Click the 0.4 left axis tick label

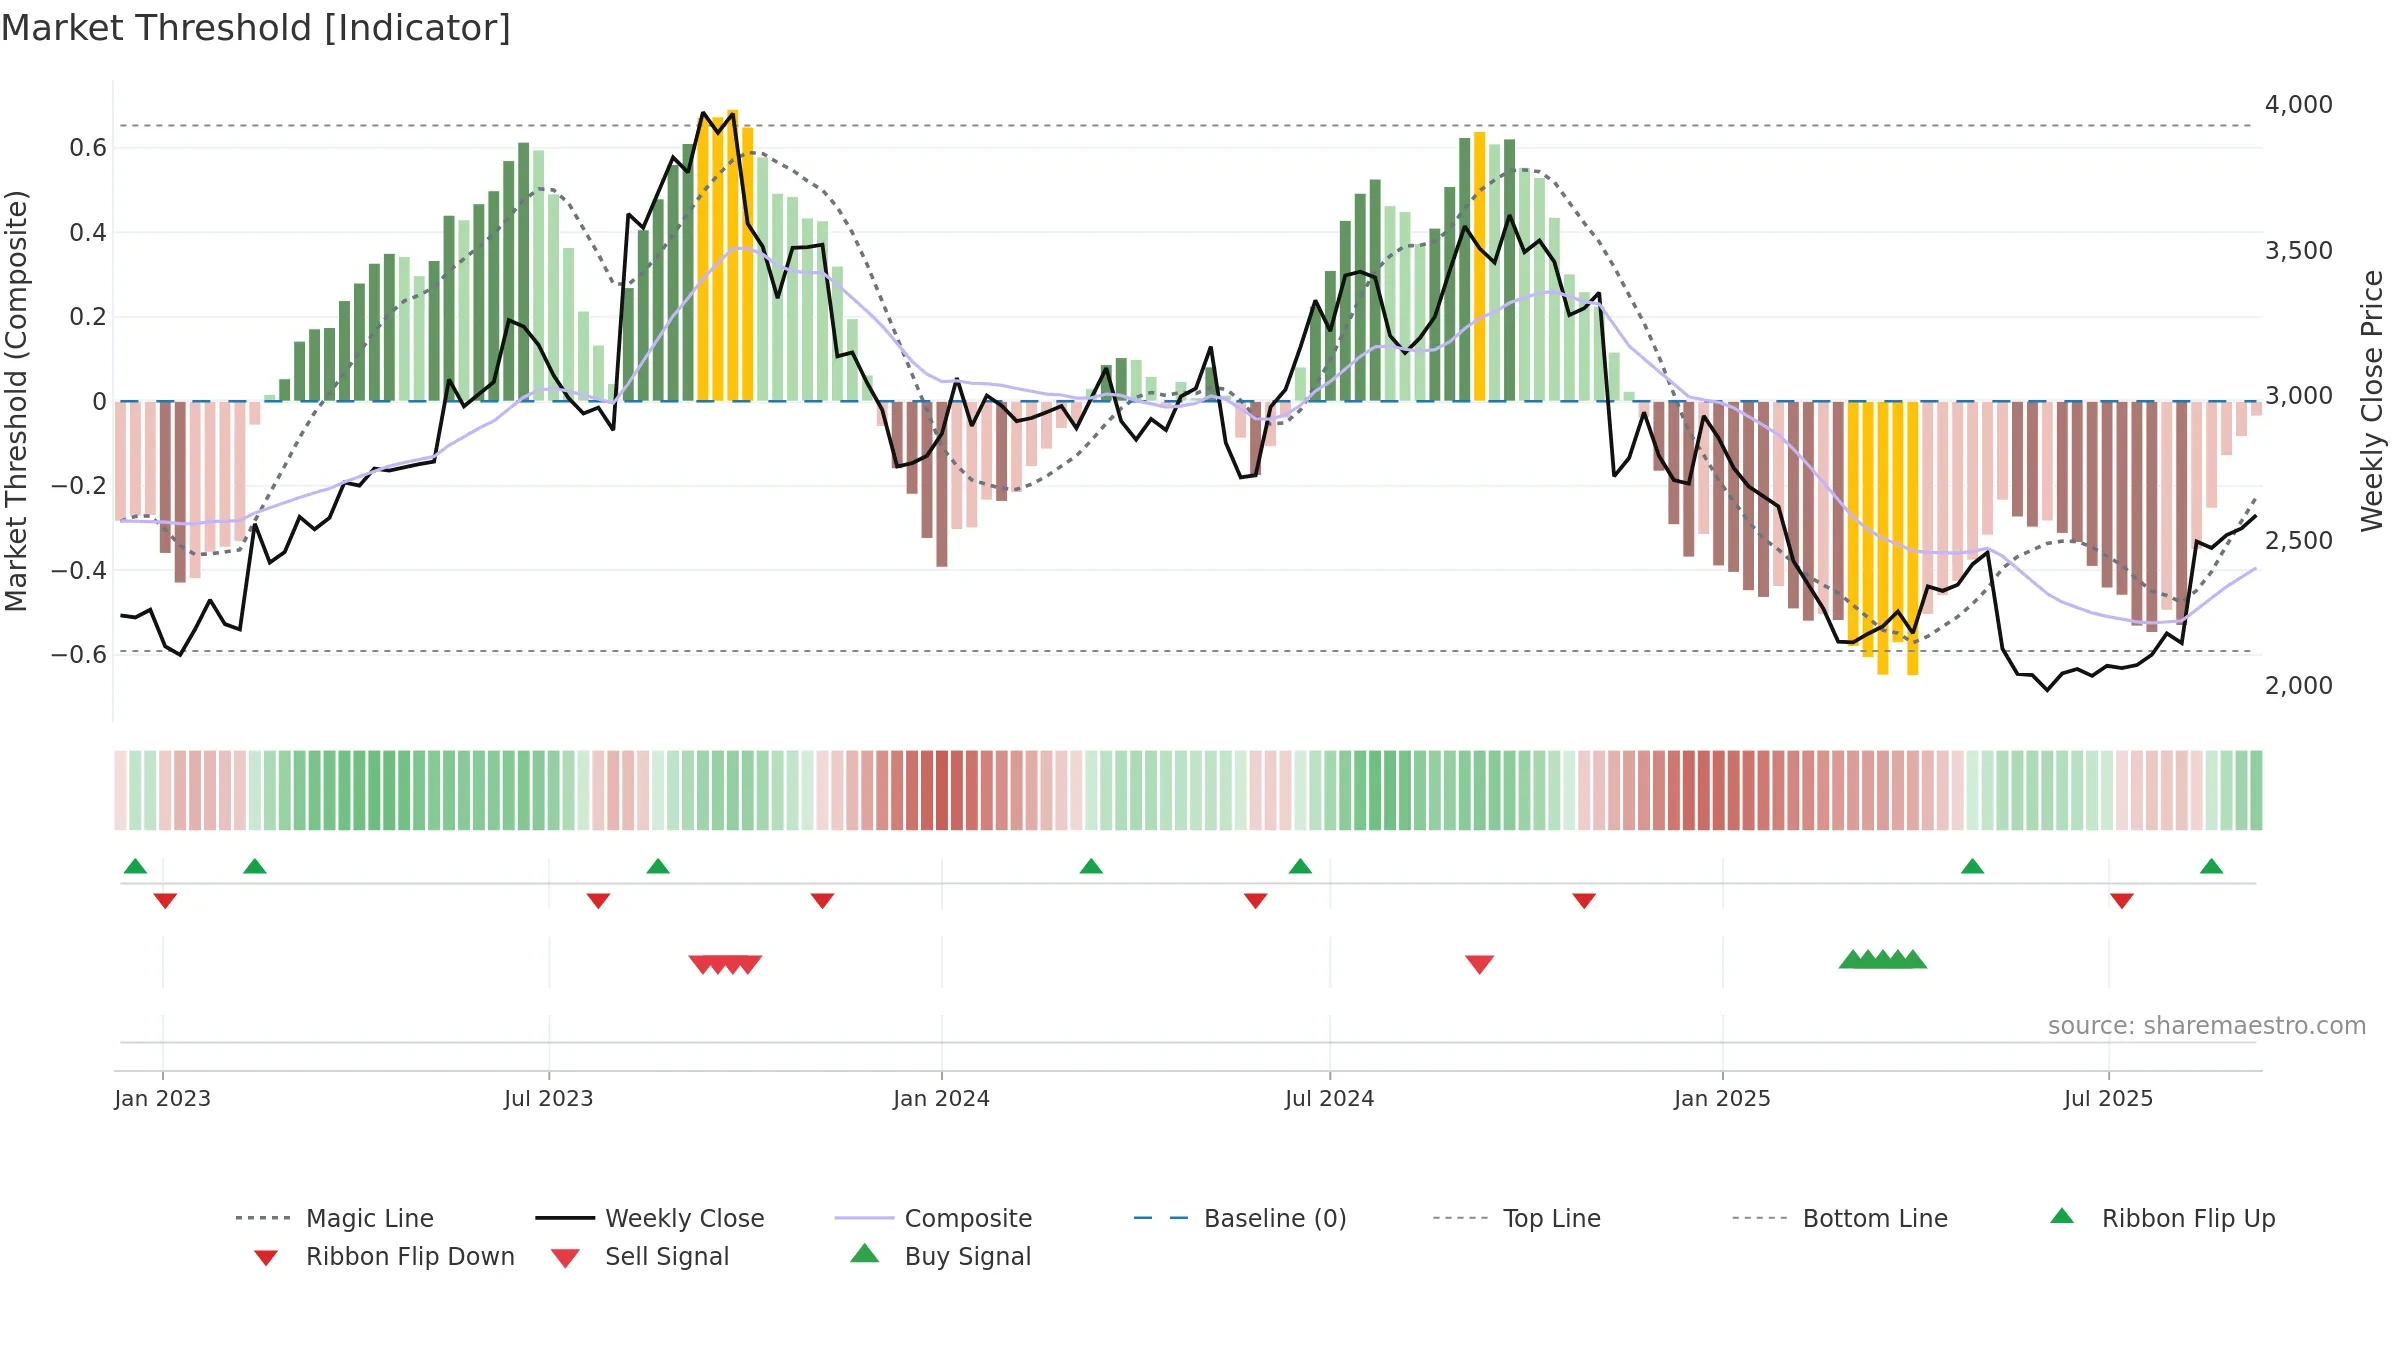click(88, 233)
